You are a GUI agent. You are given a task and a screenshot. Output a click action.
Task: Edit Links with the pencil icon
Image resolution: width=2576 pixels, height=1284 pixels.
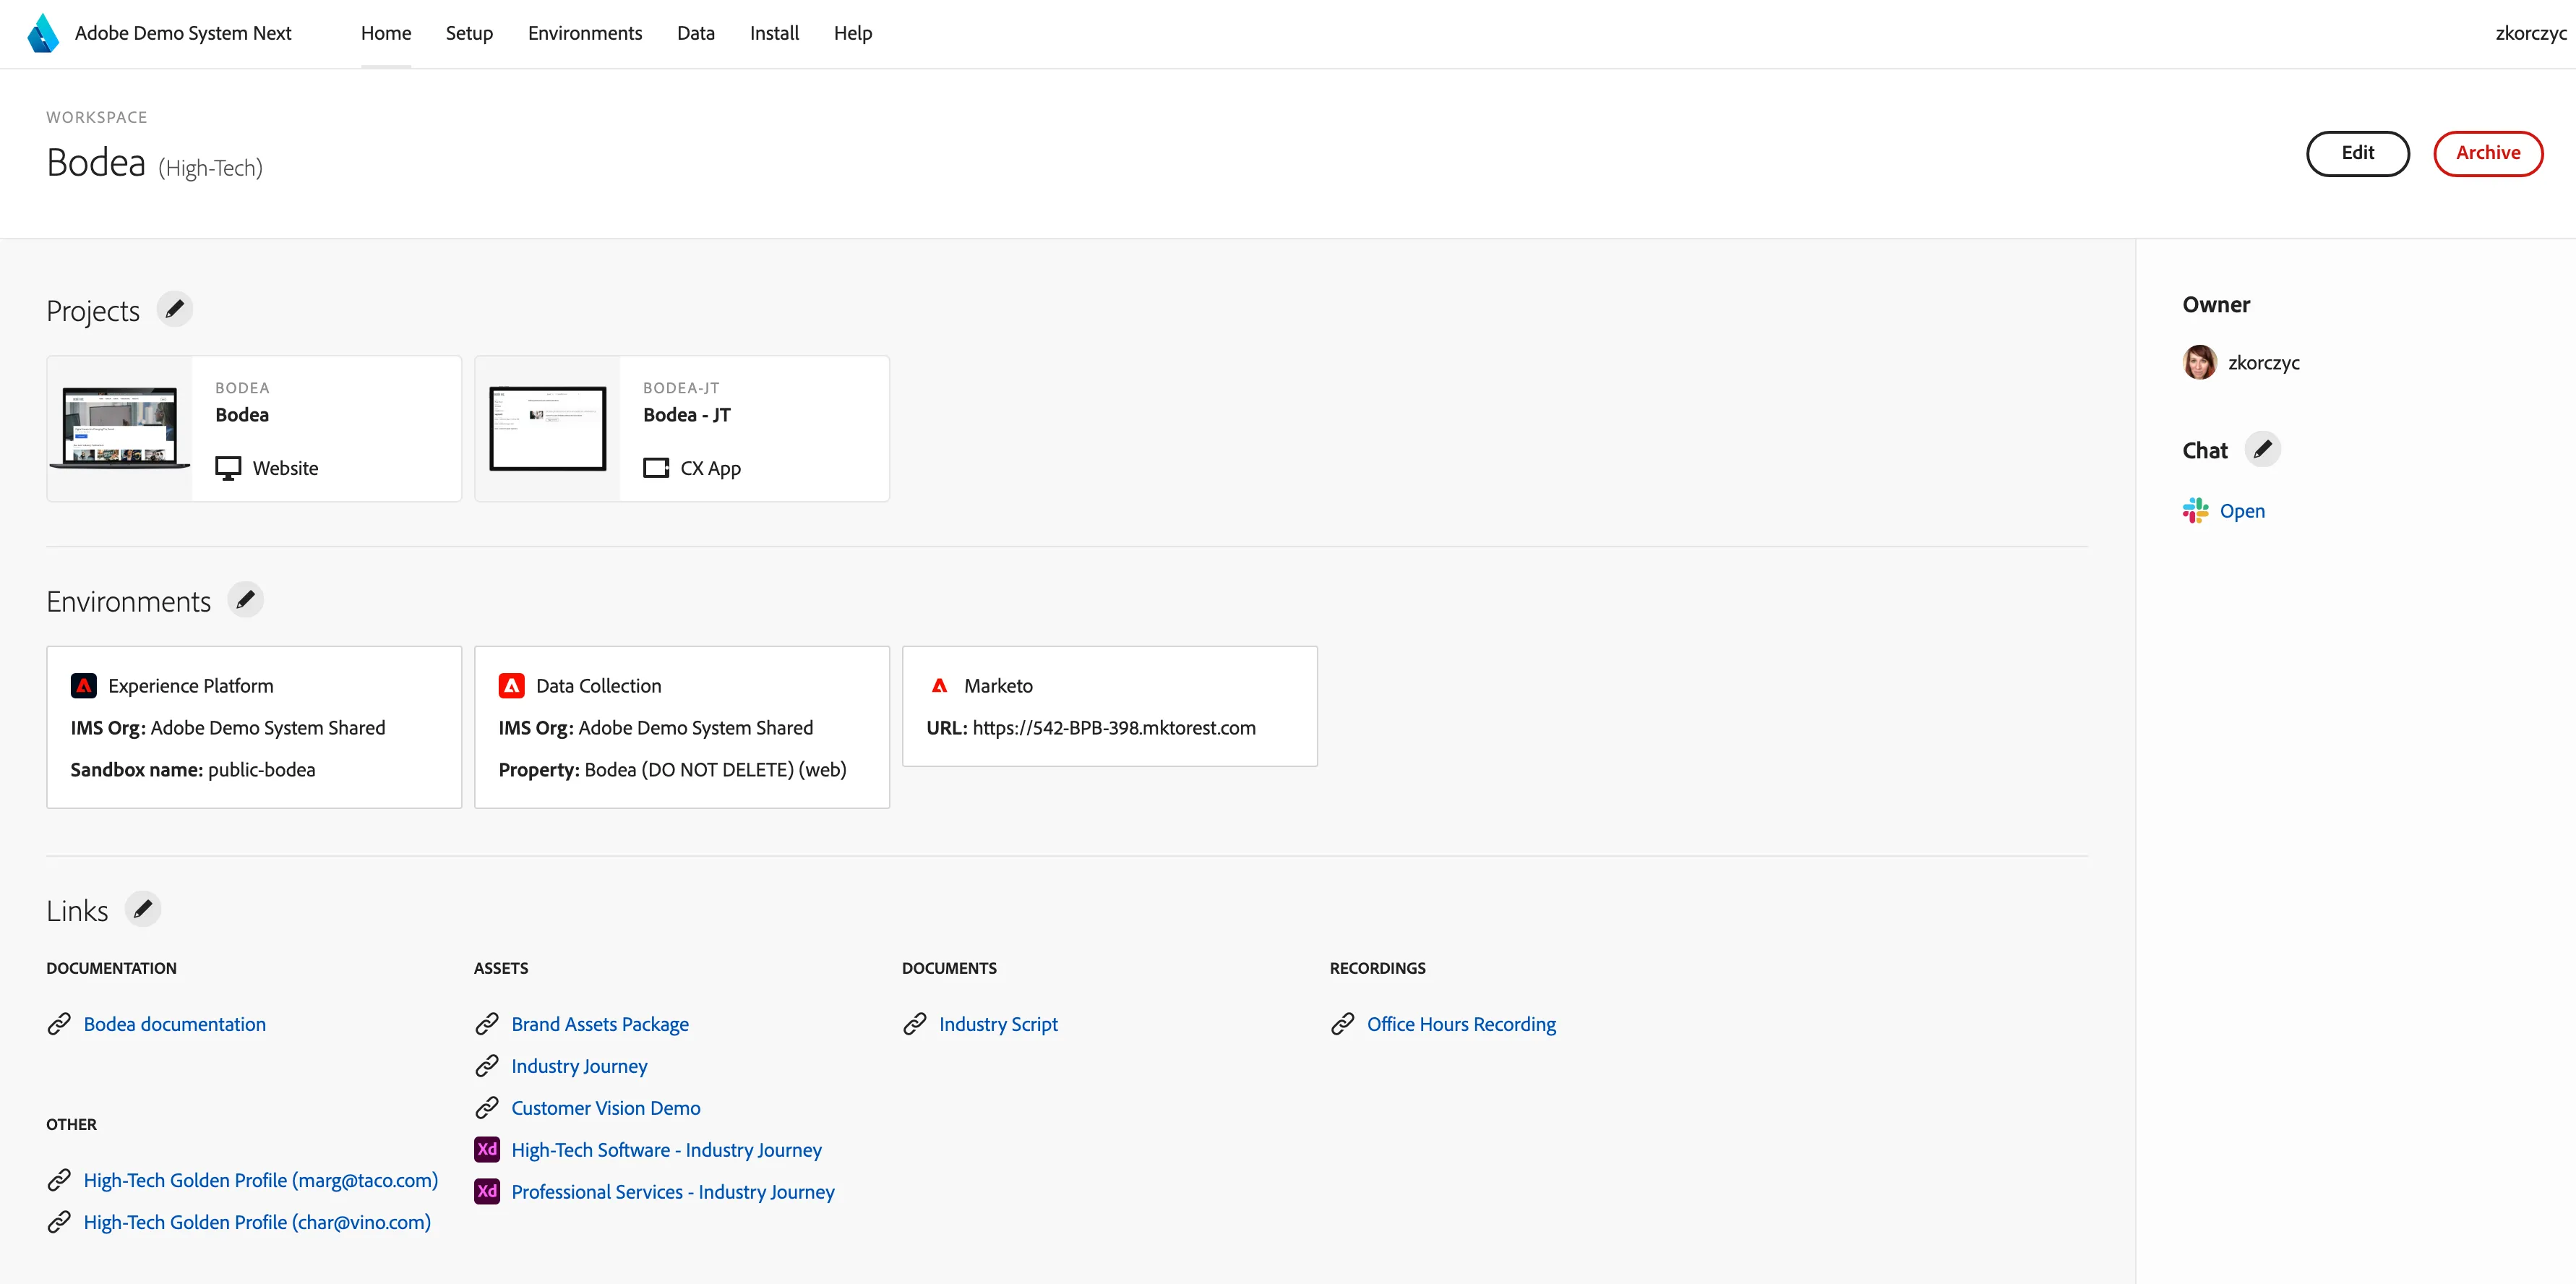coord(143,909)
